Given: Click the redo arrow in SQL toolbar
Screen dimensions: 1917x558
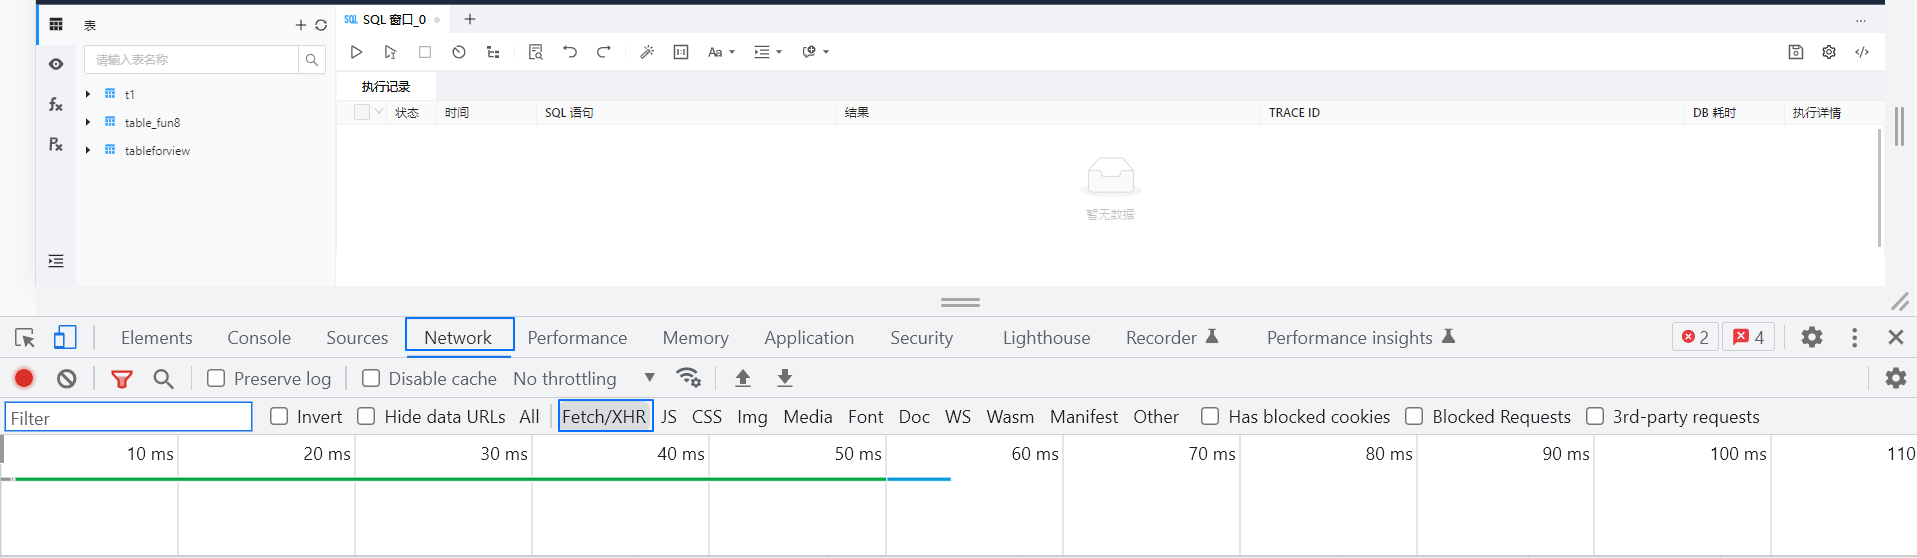Looking at the screenshot, I should click(604, 52).
